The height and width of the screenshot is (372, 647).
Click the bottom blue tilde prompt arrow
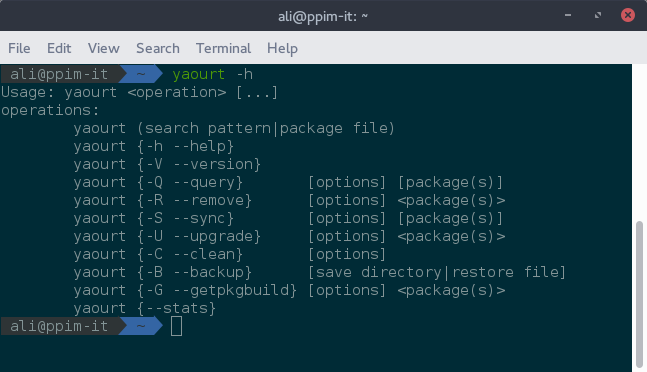click(141, 326)
